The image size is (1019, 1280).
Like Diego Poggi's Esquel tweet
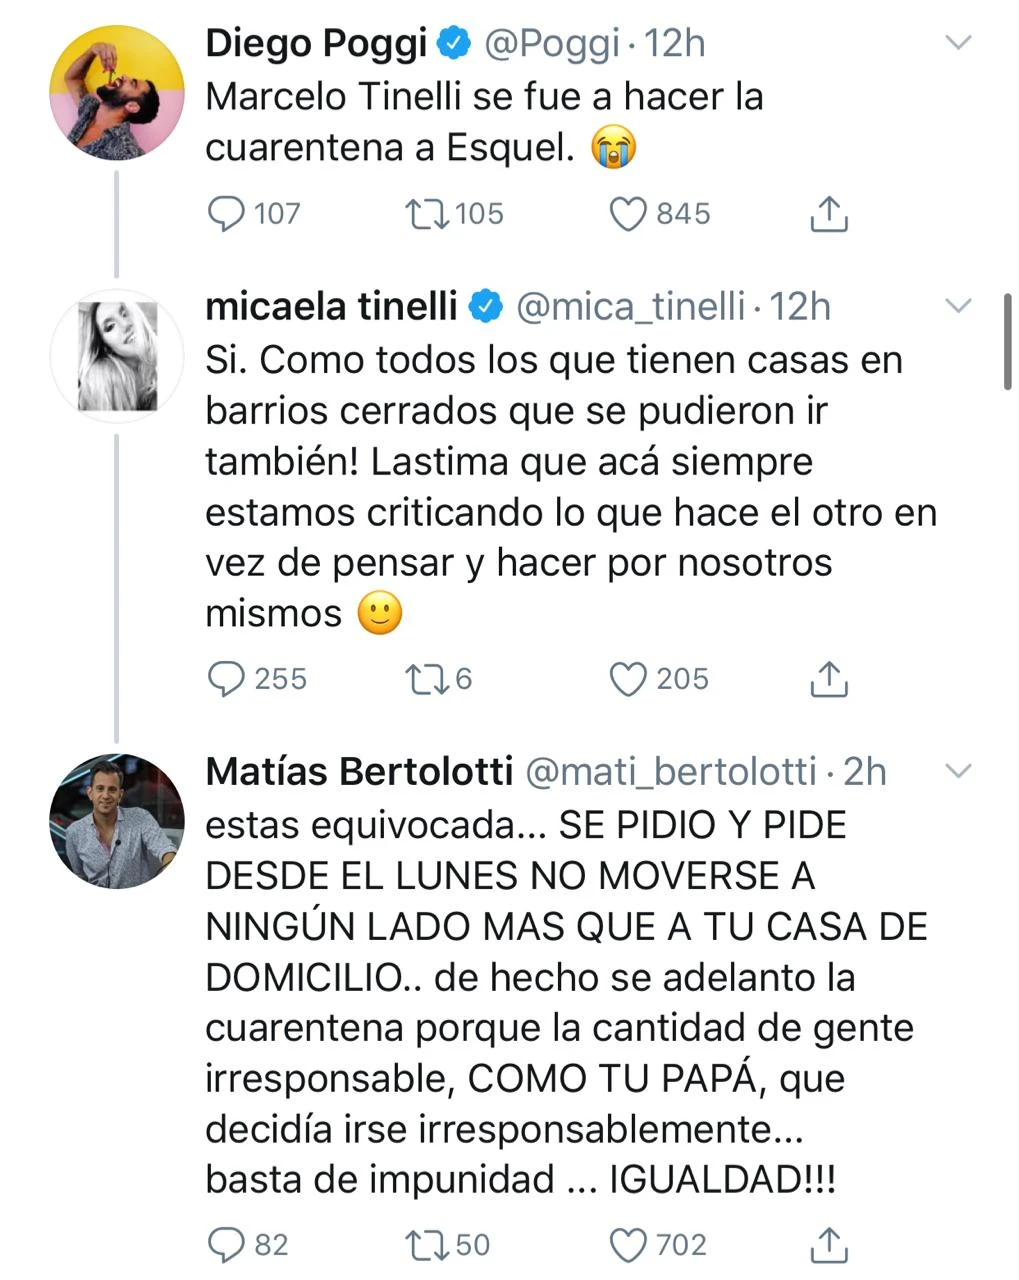click(628, 214)
